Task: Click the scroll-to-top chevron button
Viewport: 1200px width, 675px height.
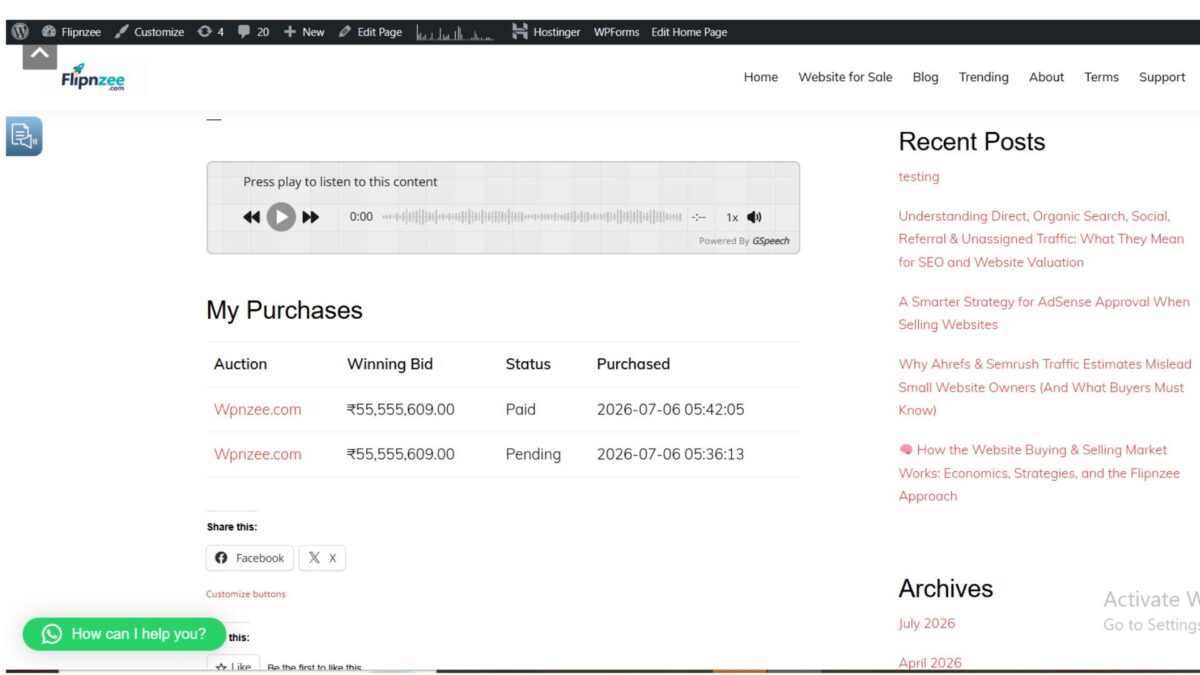Action: [x=39, y=54]
